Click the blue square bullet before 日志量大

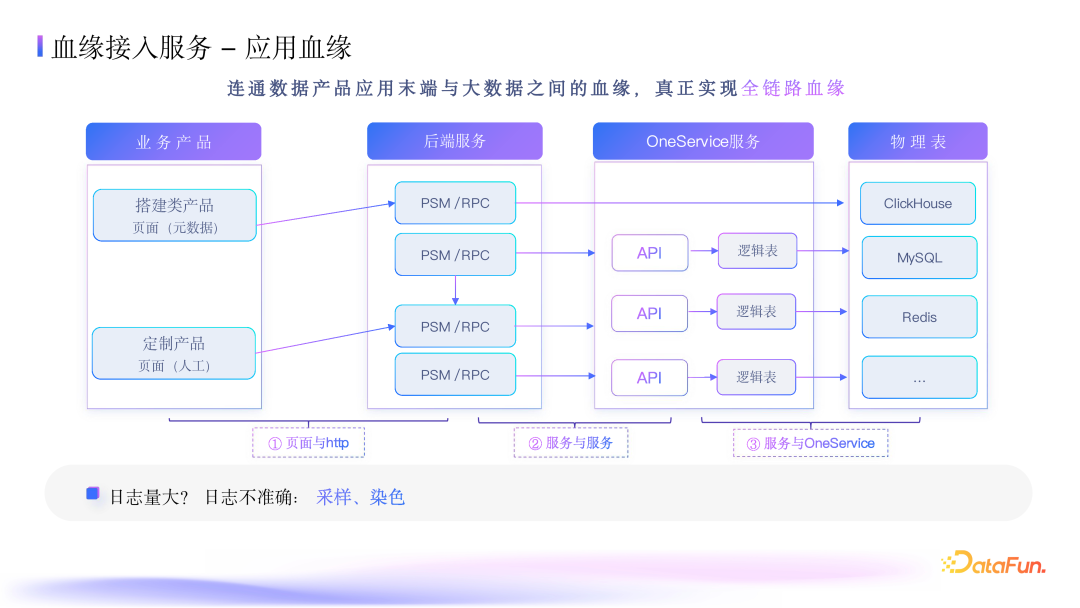(x=93, y=494)
